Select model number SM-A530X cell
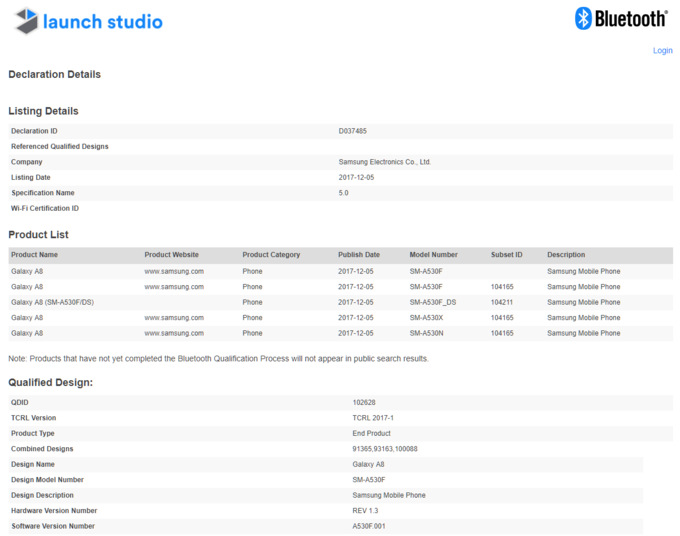 [x=426, y=318]
